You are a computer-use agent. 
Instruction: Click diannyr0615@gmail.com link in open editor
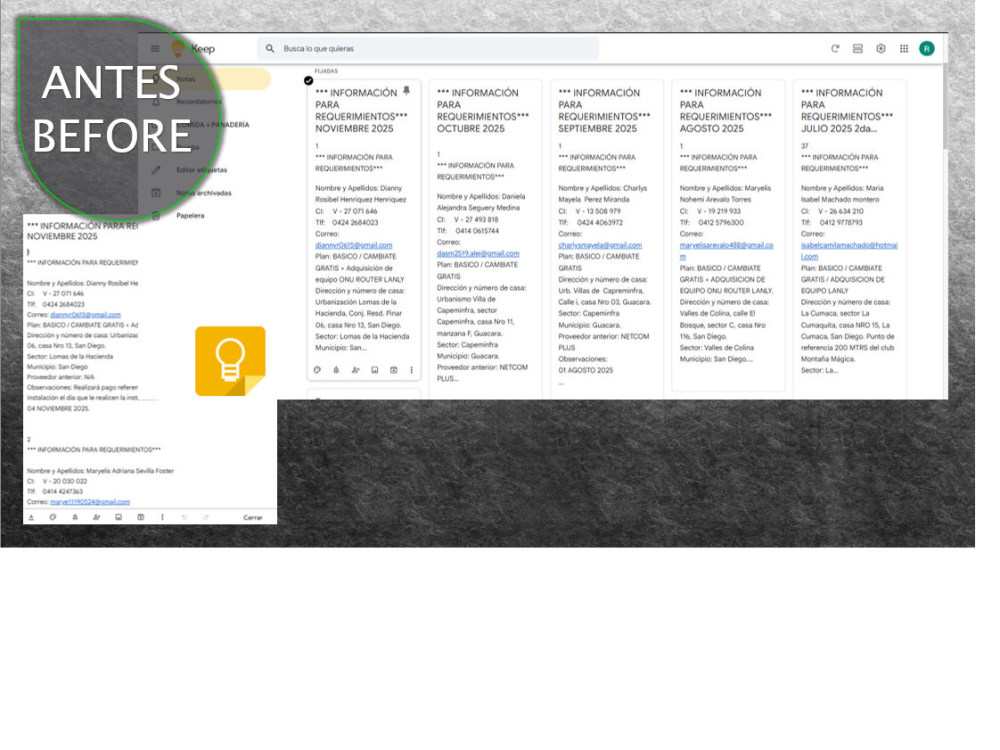coord(85,314)
